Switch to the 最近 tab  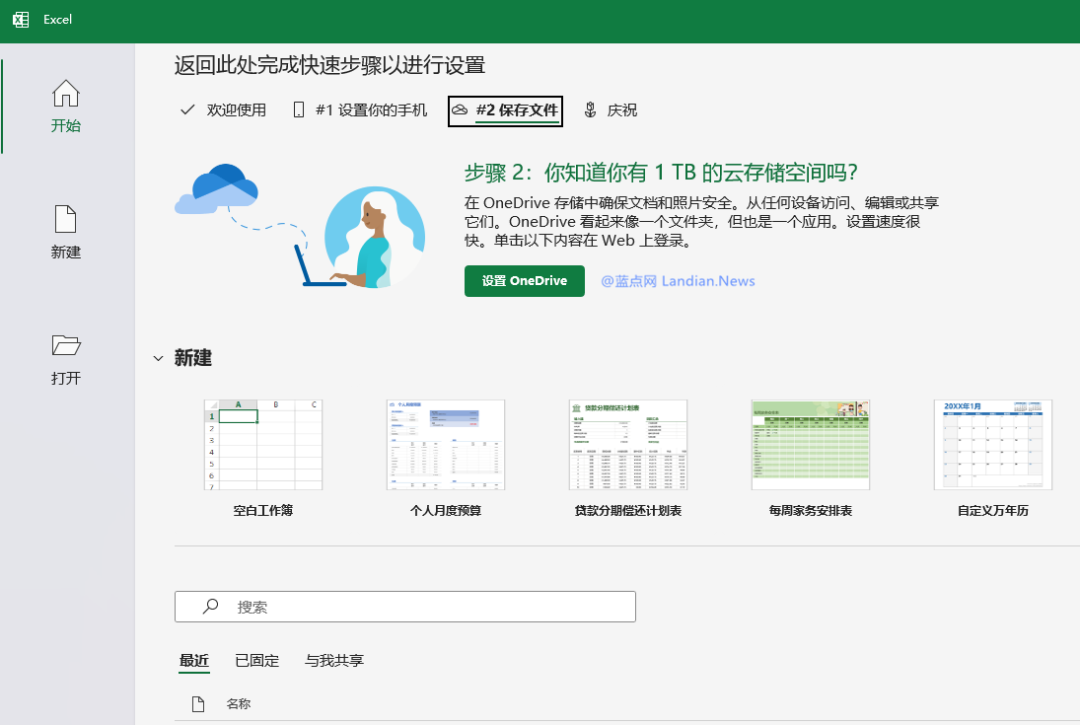194,660
